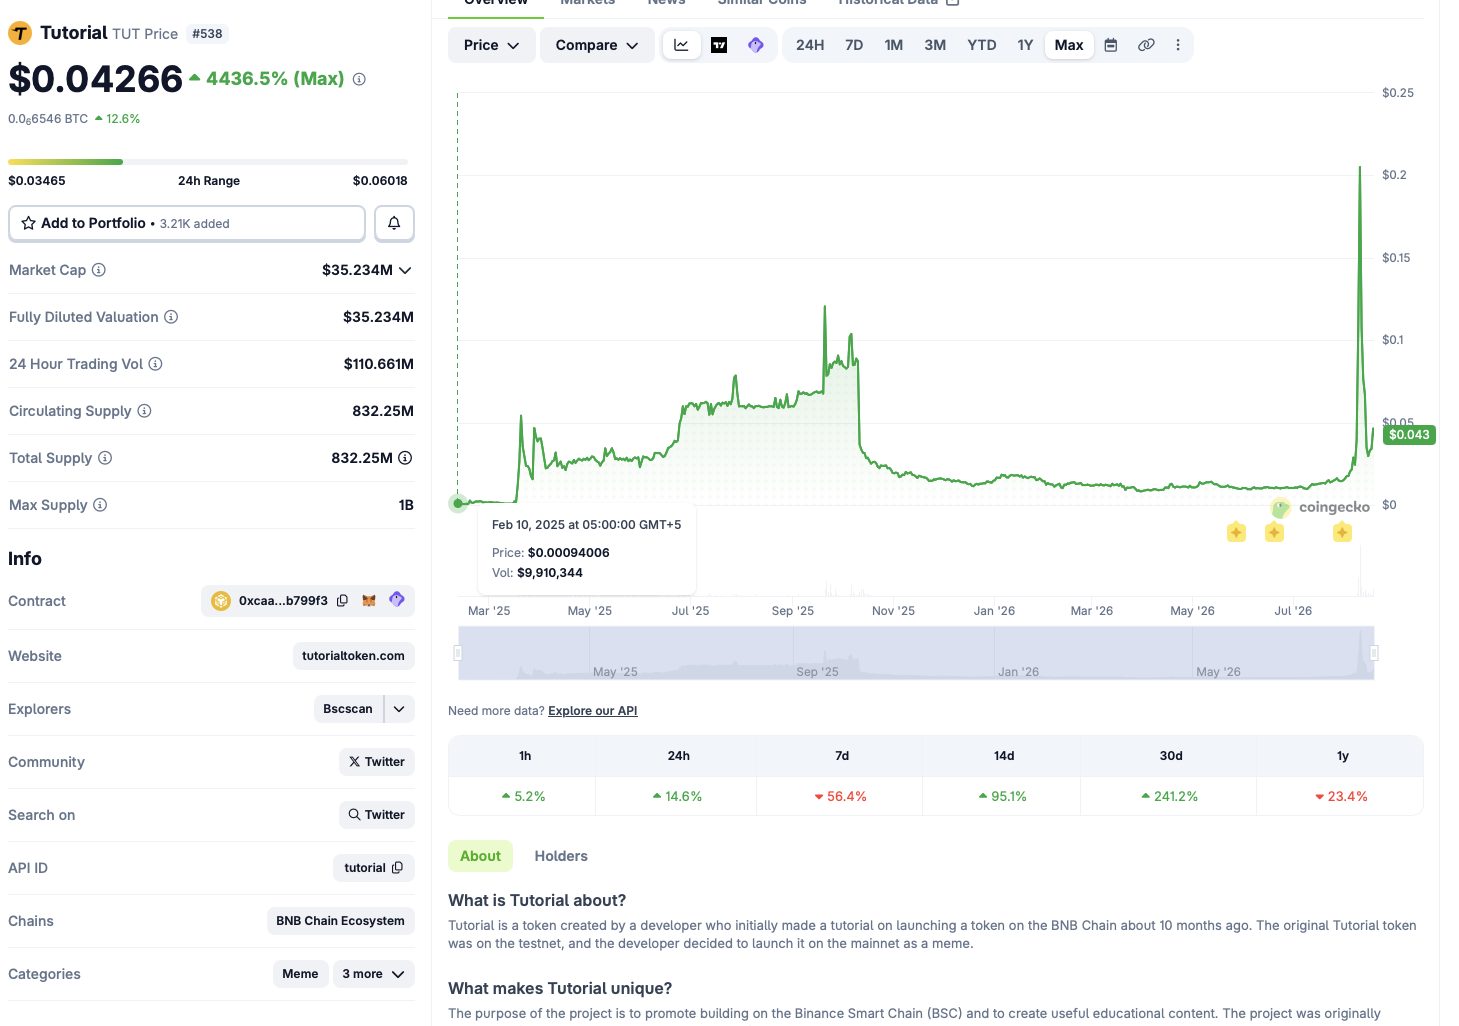Open the Explore our API link
Viewport: 1459px width, 1026px height.
[593, 711]
